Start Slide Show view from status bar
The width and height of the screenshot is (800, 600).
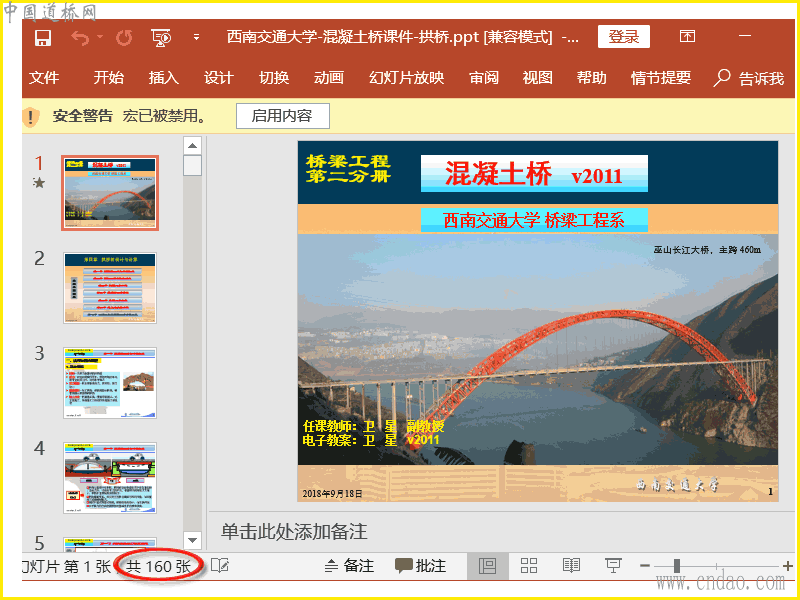pyautogui.click(x=613, y=565)
